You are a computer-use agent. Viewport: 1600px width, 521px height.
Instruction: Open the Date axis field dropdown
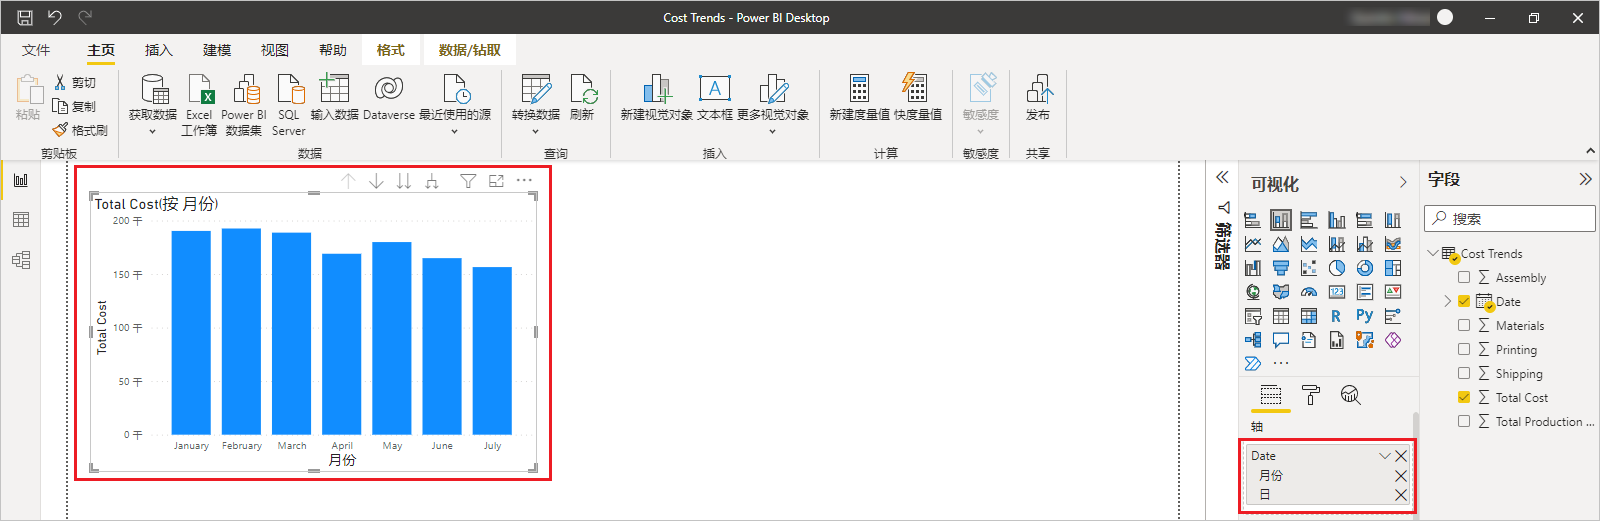click(1385, 456)
